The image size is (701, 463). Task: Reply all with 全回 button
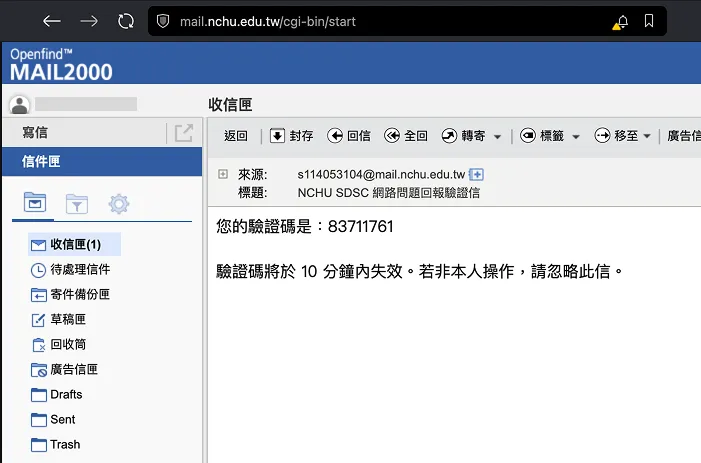click(x=406, y=136)
